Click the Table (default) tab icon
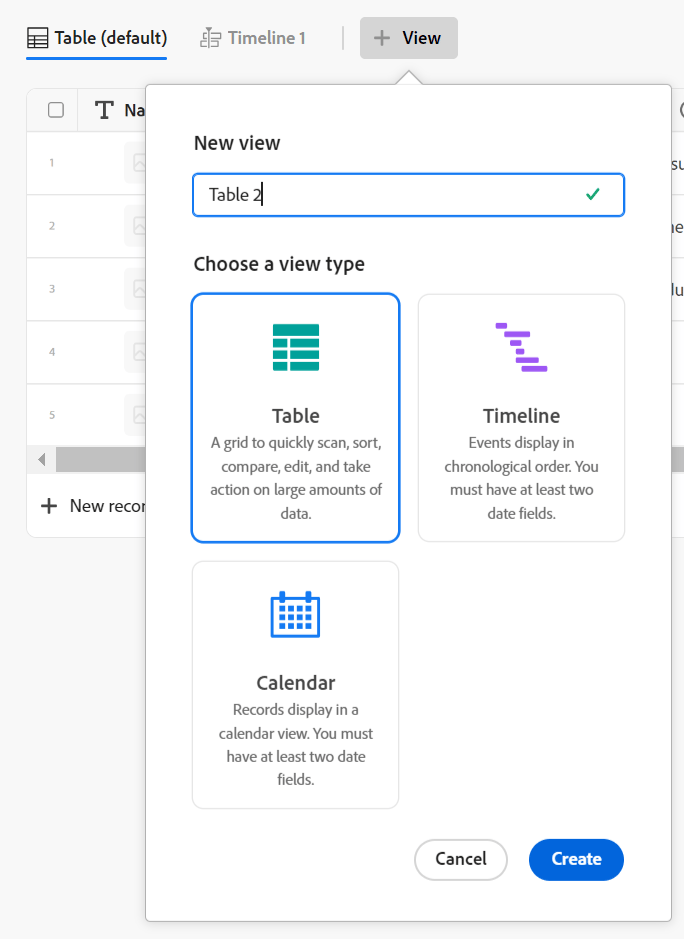 37,39
